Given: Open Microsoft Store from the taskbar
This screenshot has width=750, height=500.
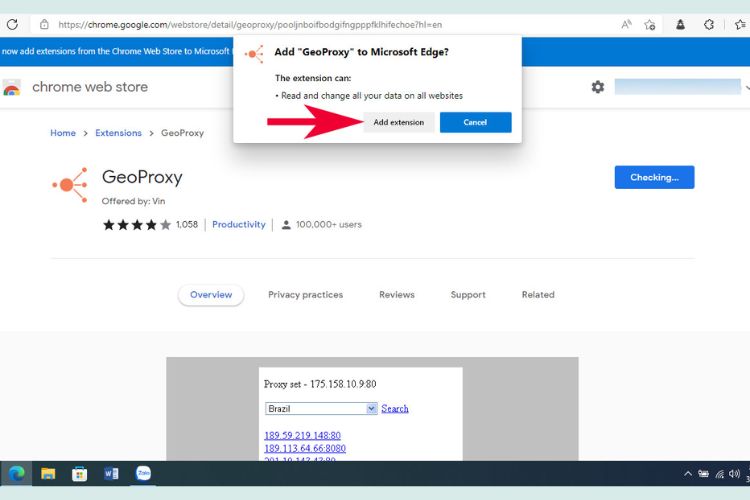Looking at the screenshot, I should 79,474.
